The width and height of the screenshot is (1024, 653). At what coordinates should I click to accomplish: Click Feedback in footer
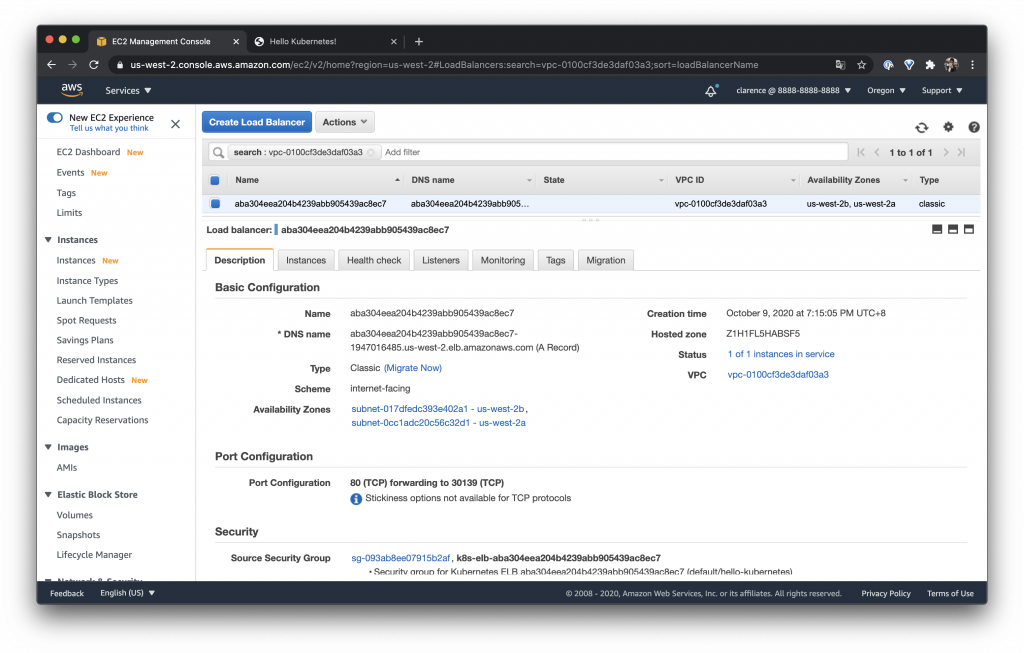[x=67, y=594]
